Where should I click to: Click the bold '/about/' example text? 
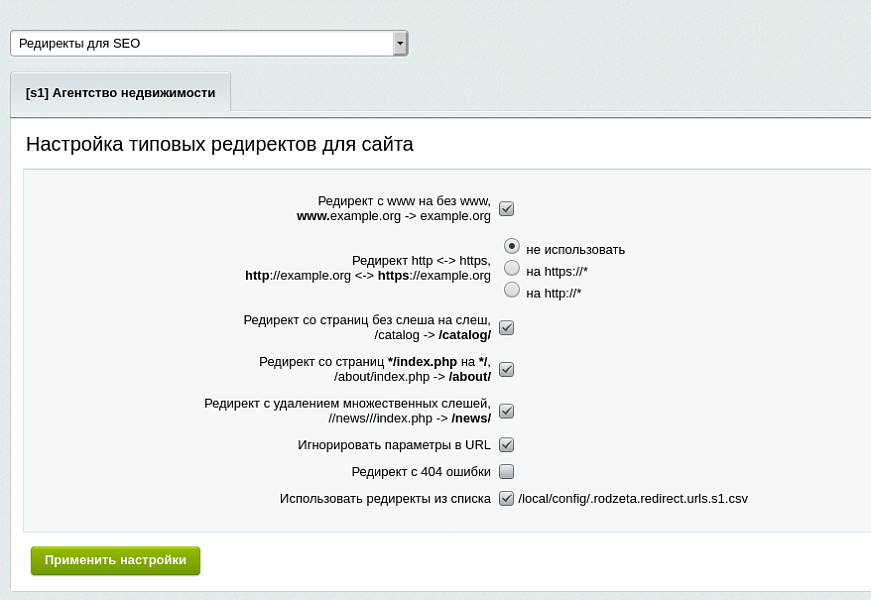click(471, 377)
